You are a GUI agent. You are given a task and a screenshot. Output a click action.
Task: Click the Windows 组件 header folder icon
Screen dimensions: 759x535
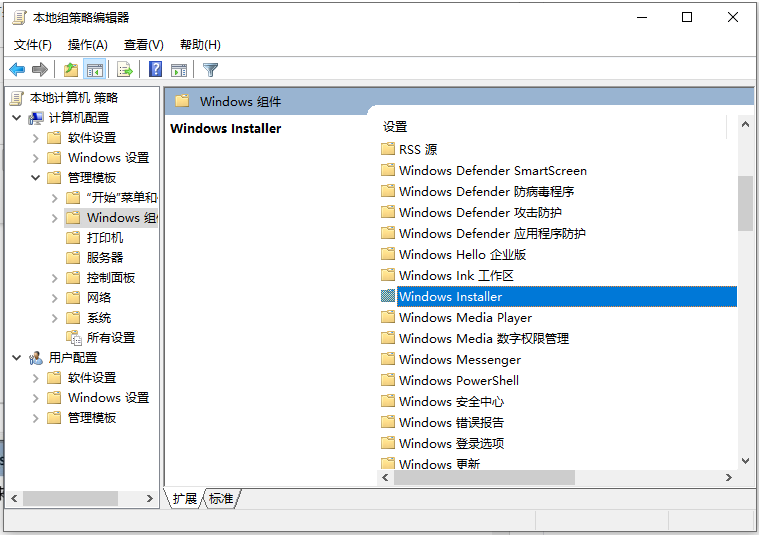click(182, 101)
